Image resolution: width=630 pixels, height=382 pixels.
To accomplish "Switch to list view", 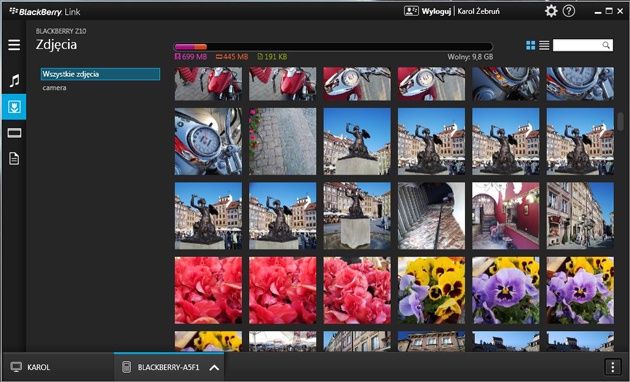I will (544, 45).
